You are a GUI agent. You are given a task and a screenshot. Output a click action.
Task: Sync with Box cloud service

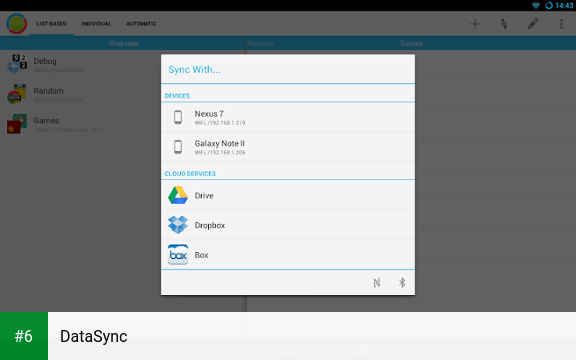(288, 255)
